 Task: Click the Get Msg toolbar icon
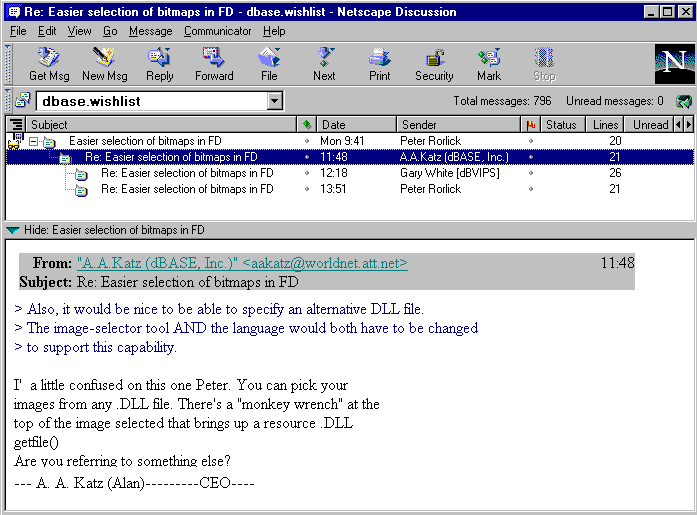click(49, 63)
